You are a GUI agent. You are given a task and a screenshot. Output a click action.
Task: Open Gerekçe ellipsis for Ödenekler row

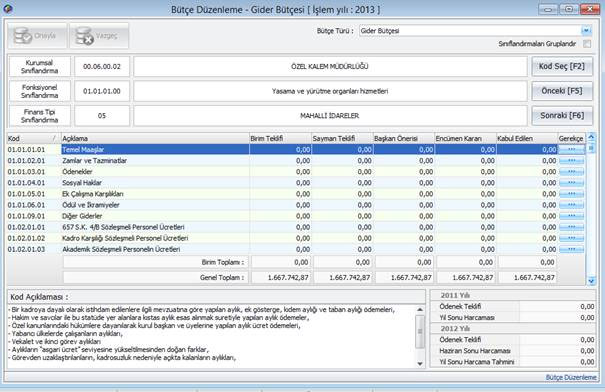(x=571, y=172)
